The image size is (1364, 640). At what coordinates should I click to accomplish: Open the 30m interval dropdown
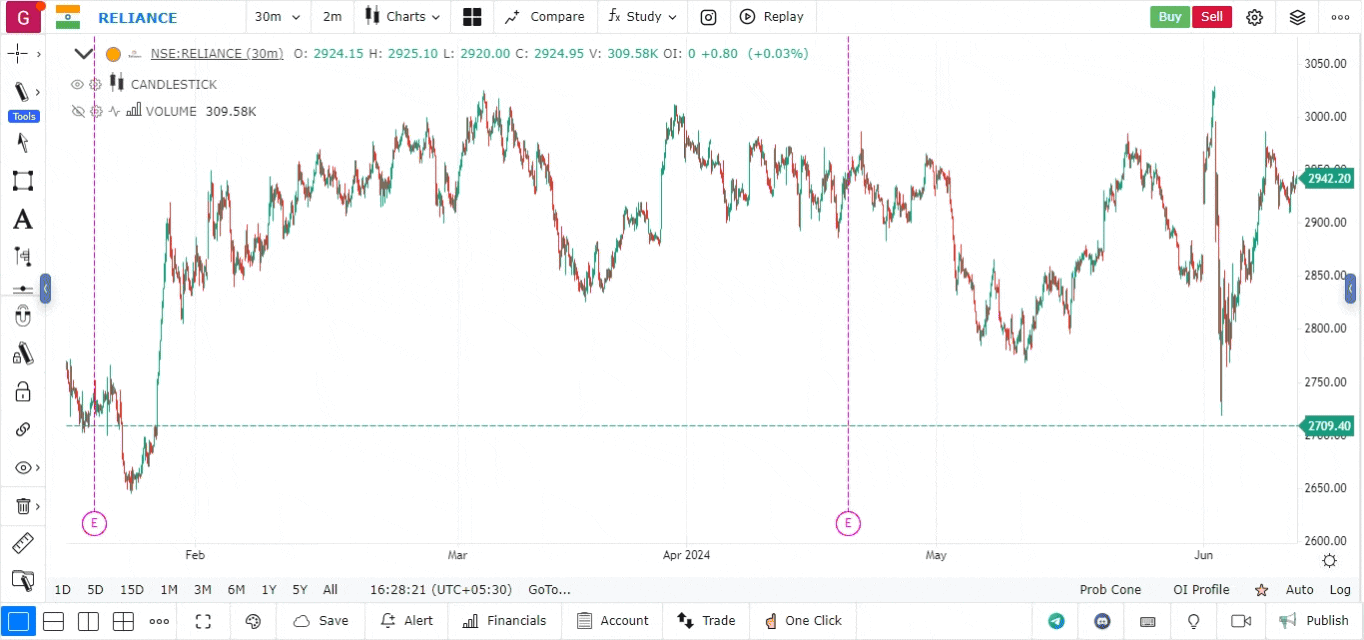click(277, 17)
